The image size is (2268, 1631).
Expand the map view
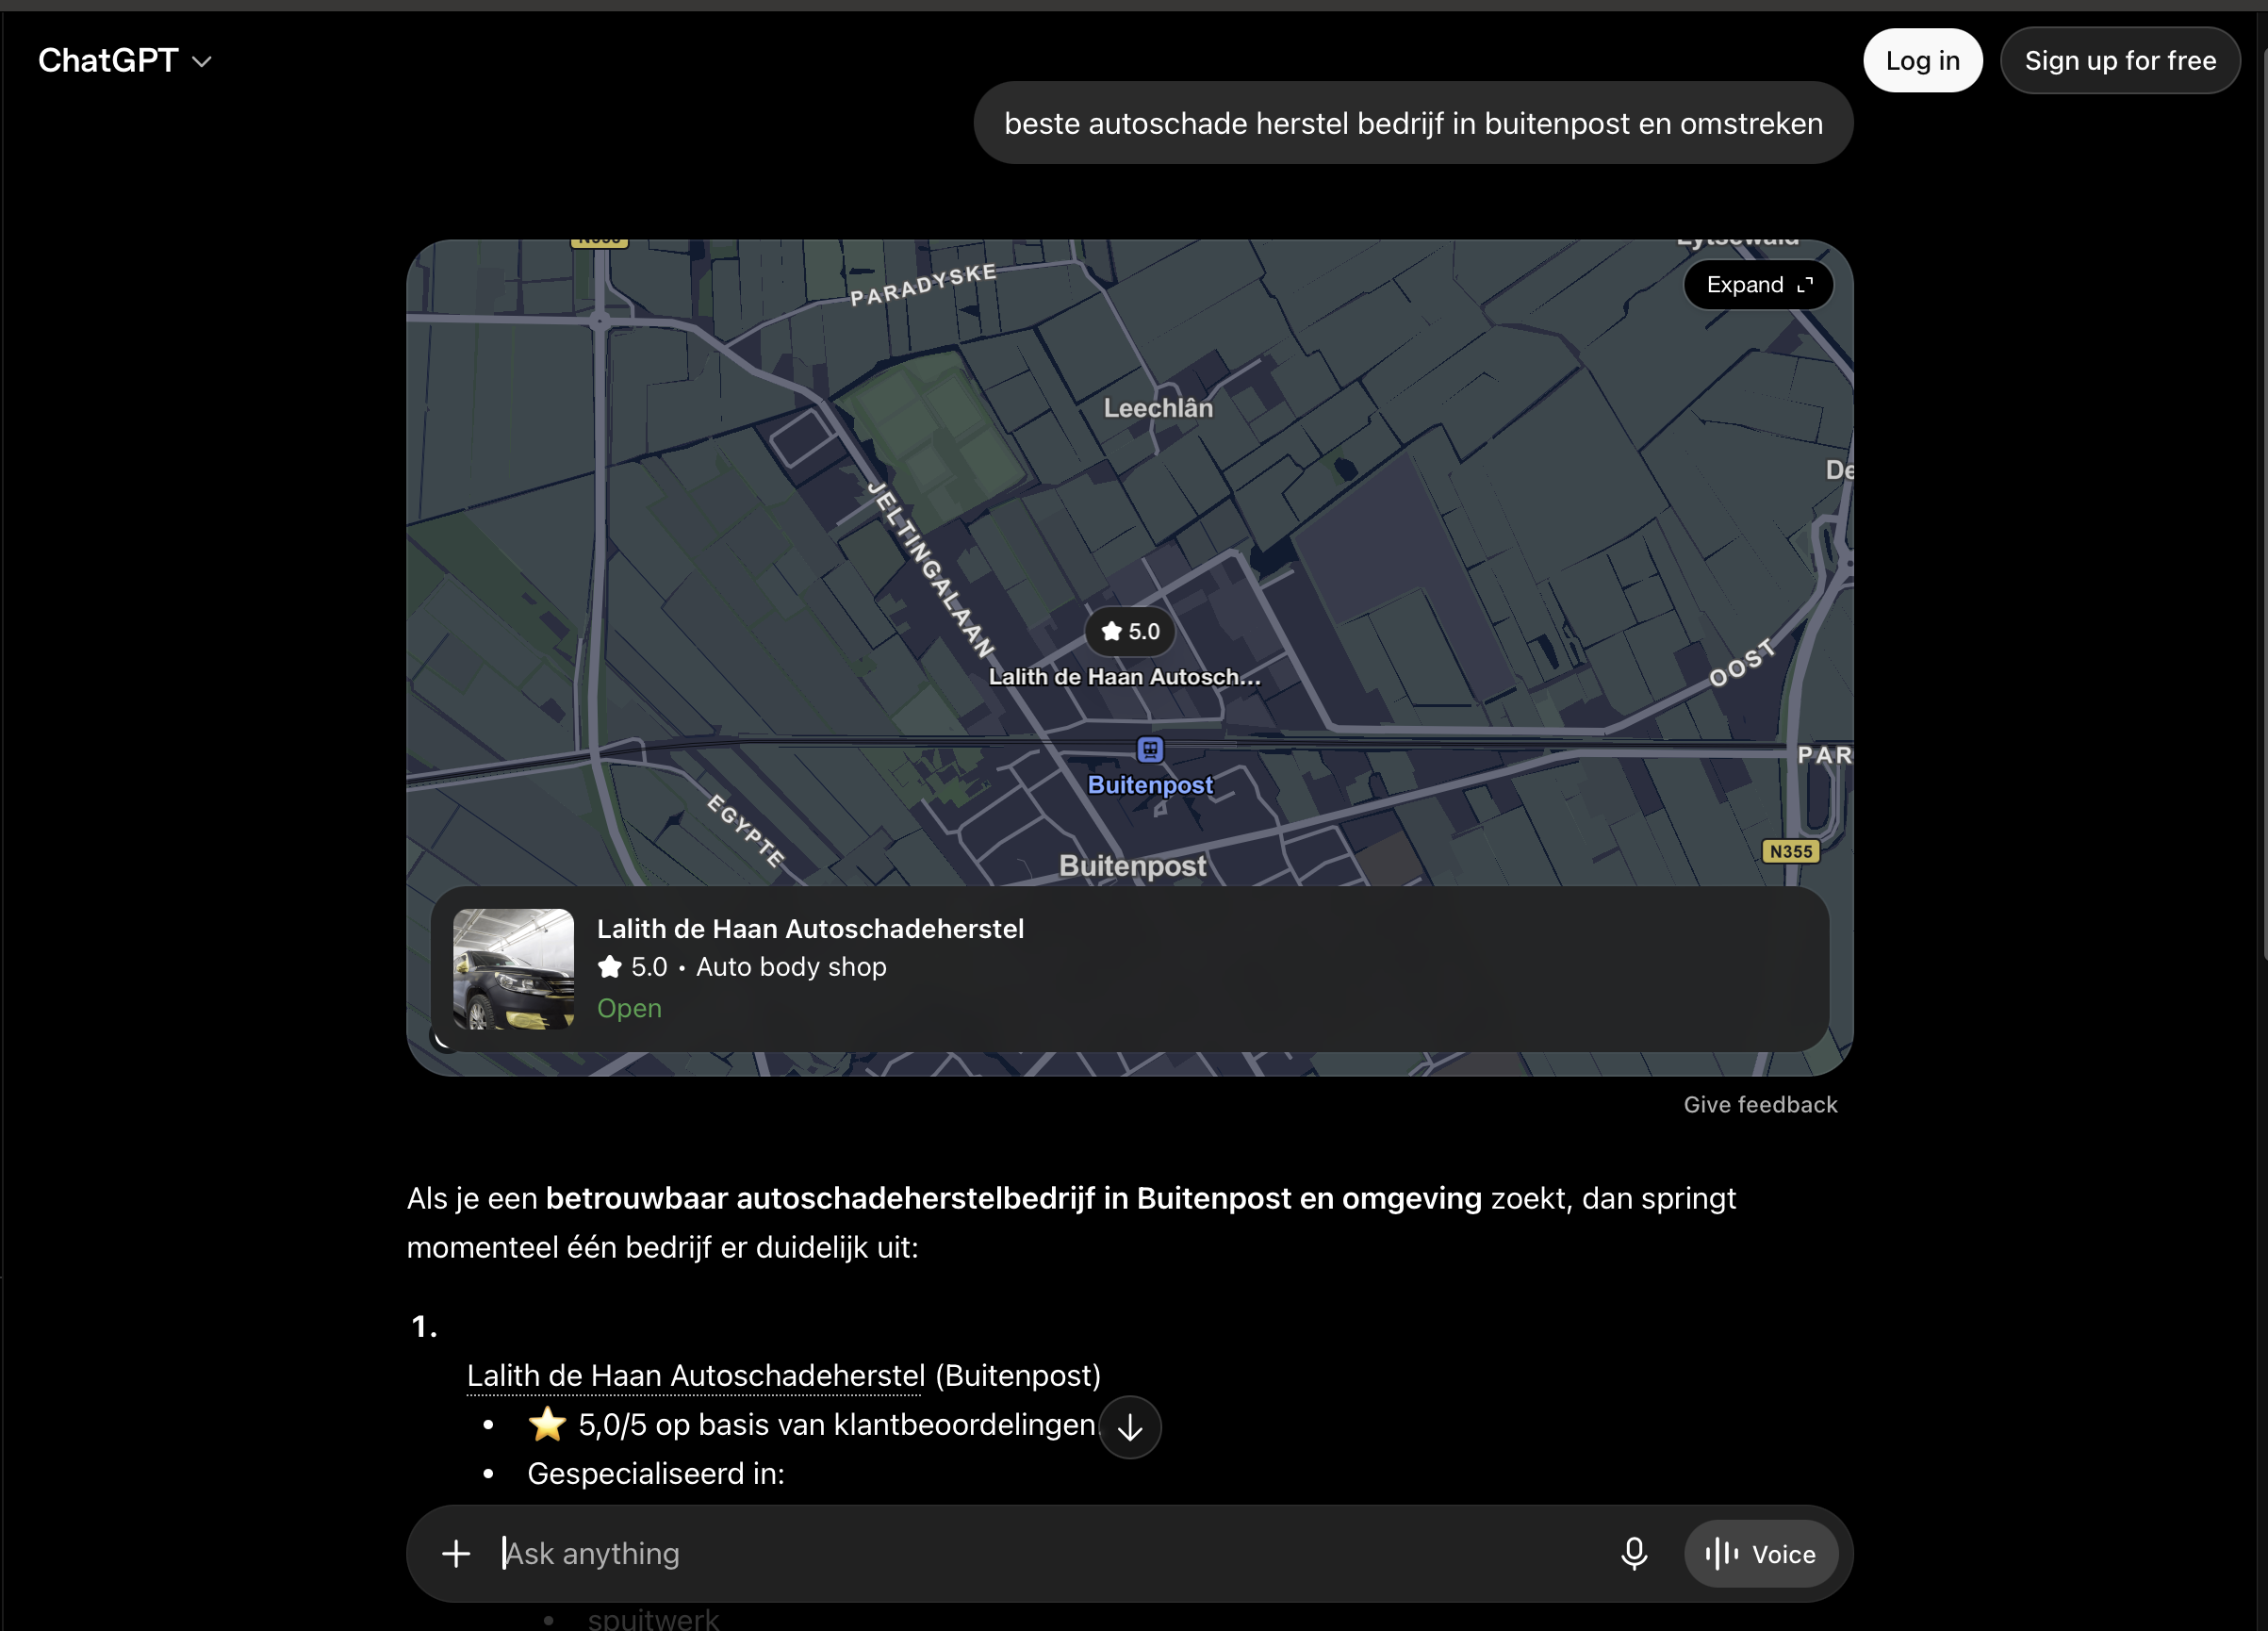coord(1758,285)
